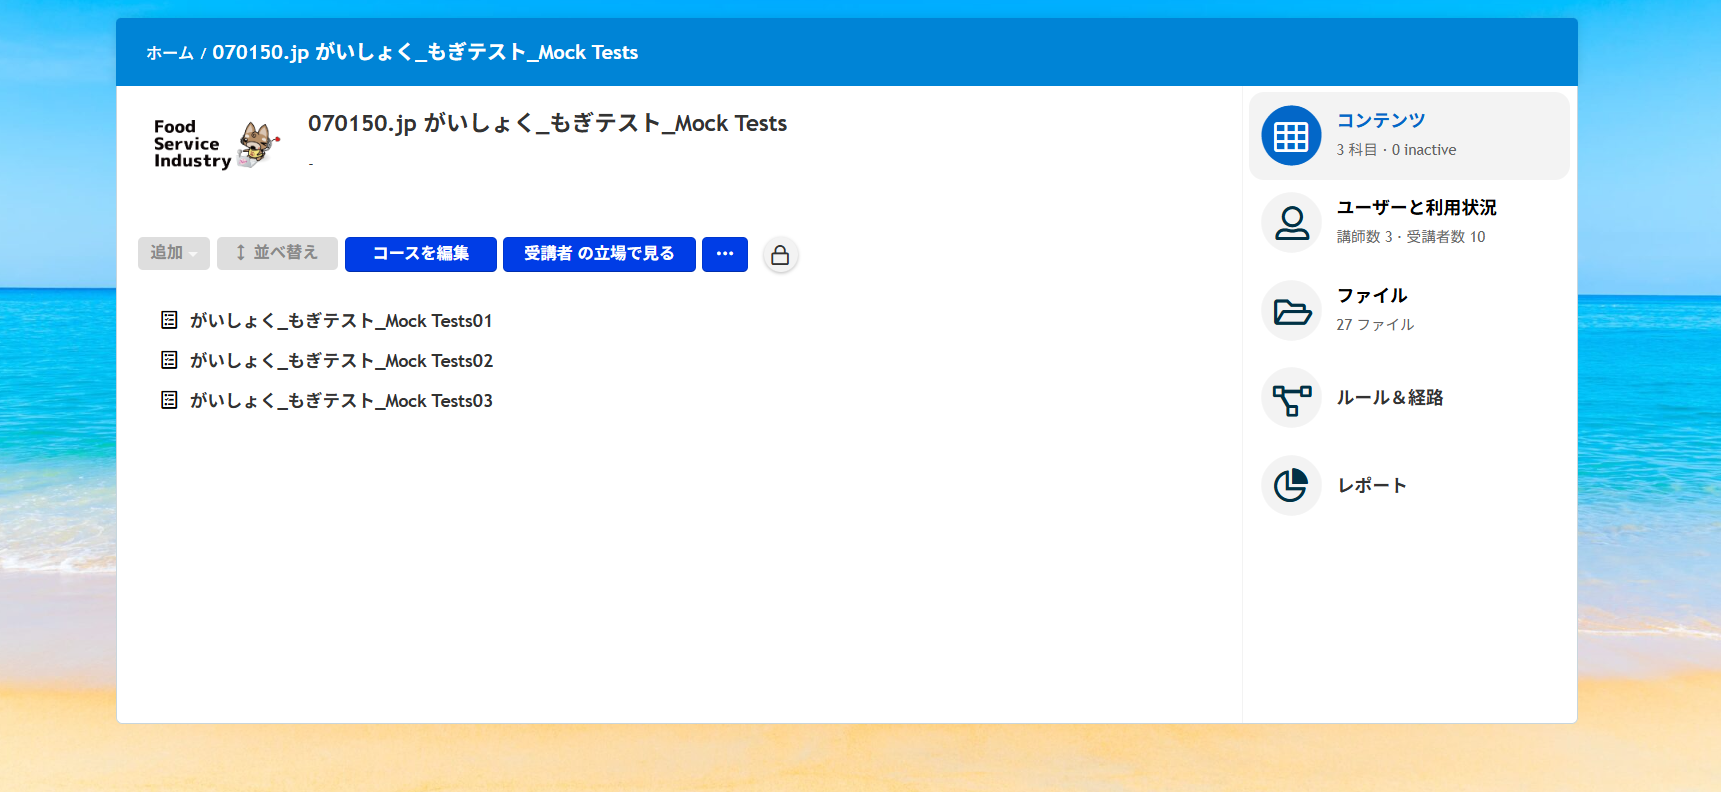Click the Food Service Industry logo
This screenshot has height=792, width=1721.
coord(215,145)
